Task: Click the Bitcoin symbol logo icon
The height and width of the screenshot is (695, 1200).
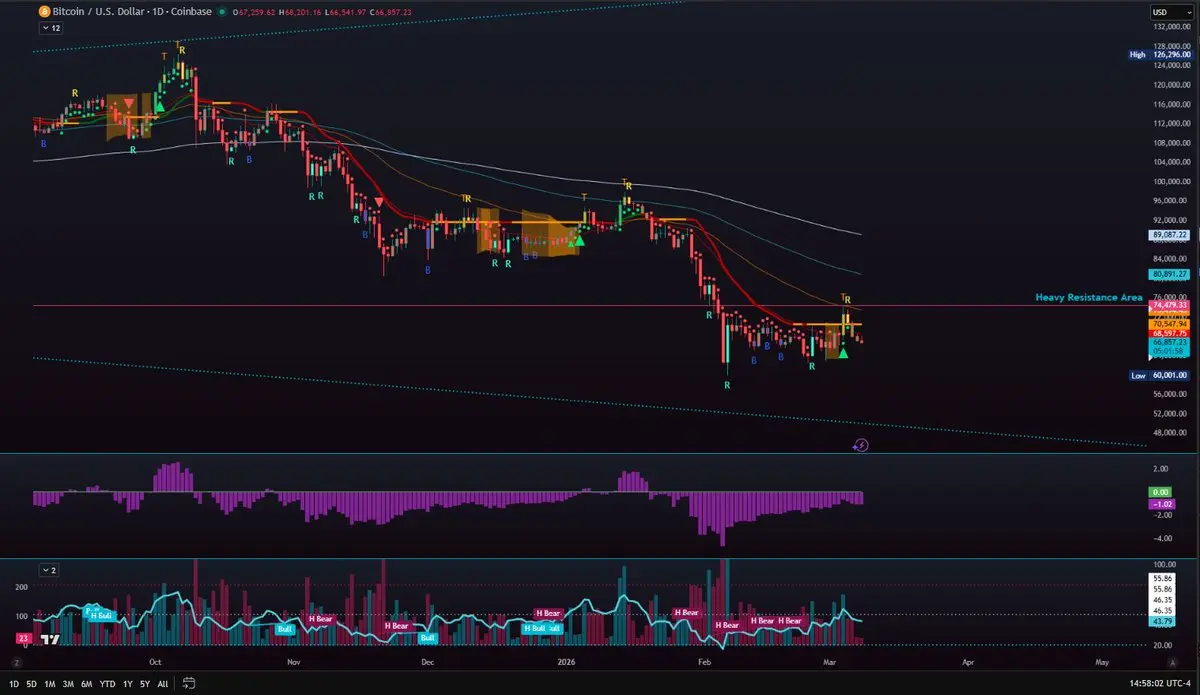Action: click(x=44, y=12)
